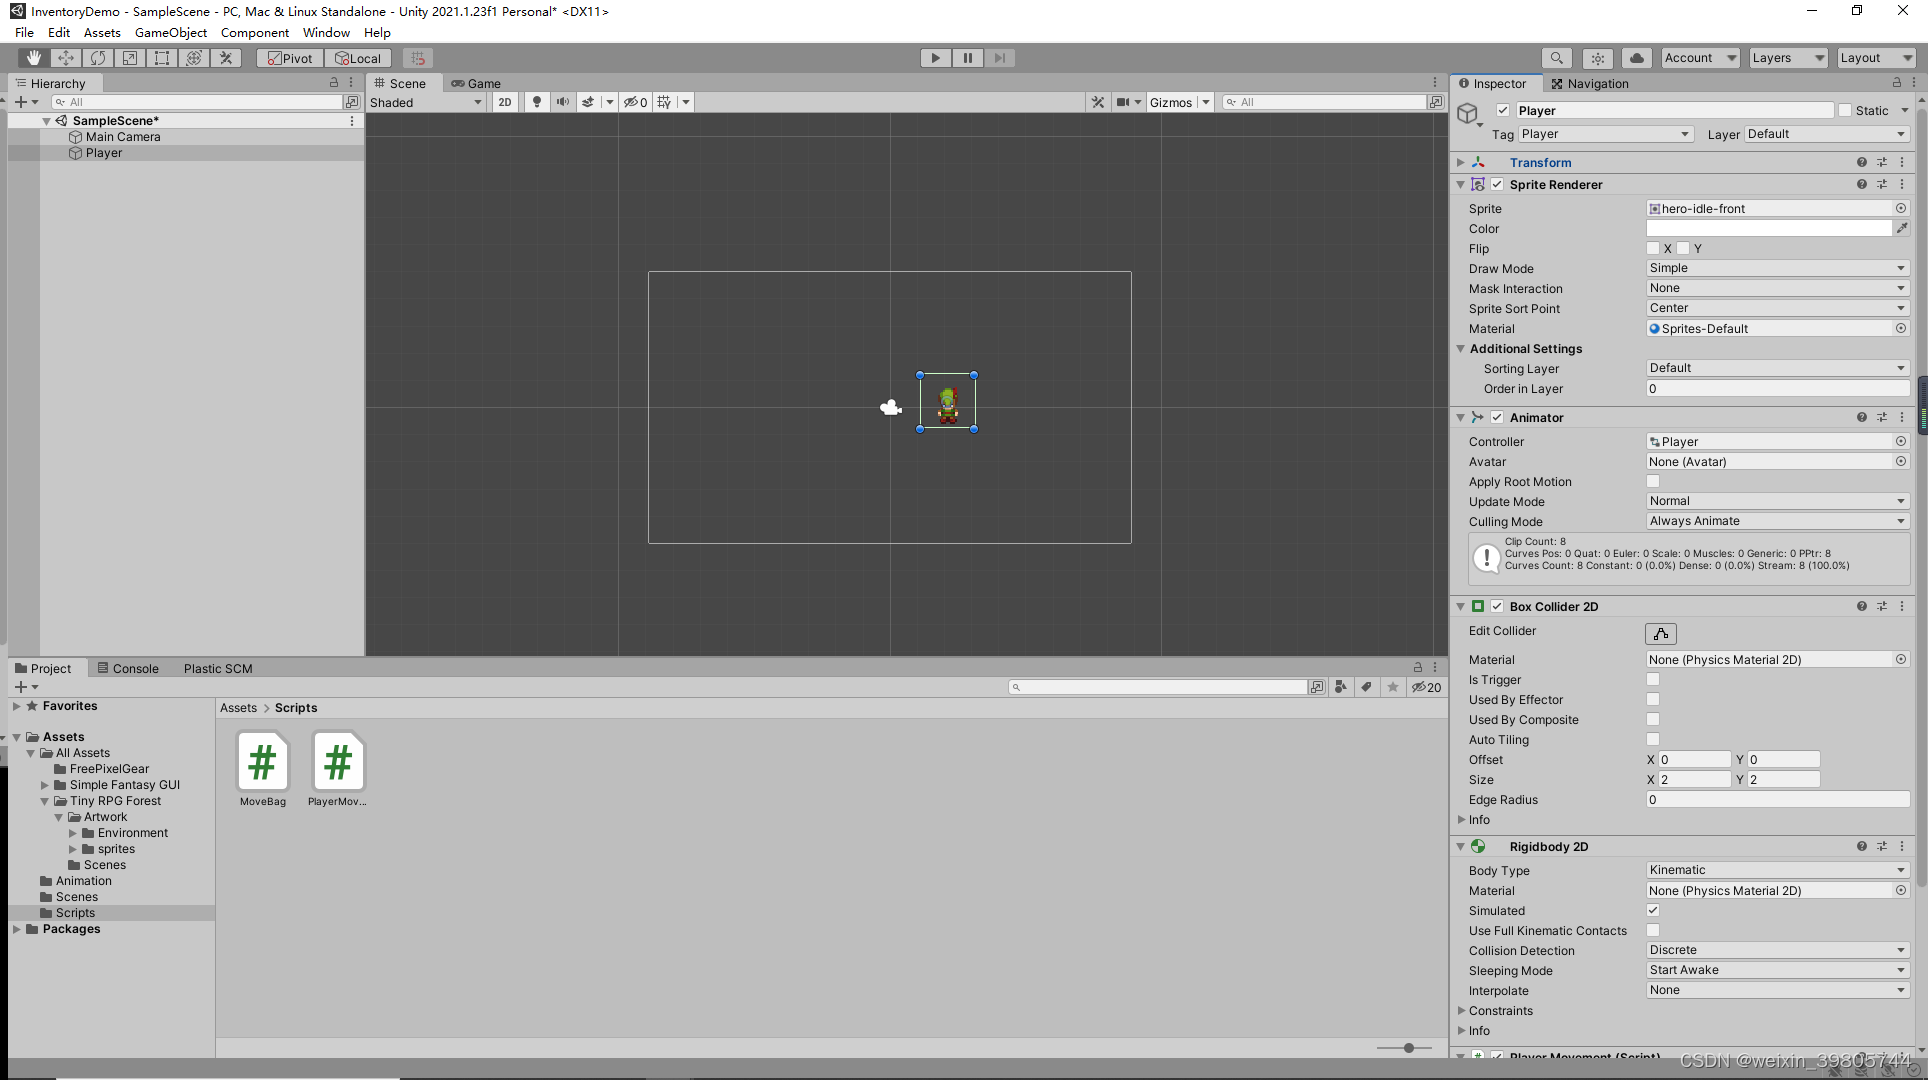Open the Gizmos button
Image resolution: width=1928 pixels, height=1080 pixels.
click(1171, 102)
